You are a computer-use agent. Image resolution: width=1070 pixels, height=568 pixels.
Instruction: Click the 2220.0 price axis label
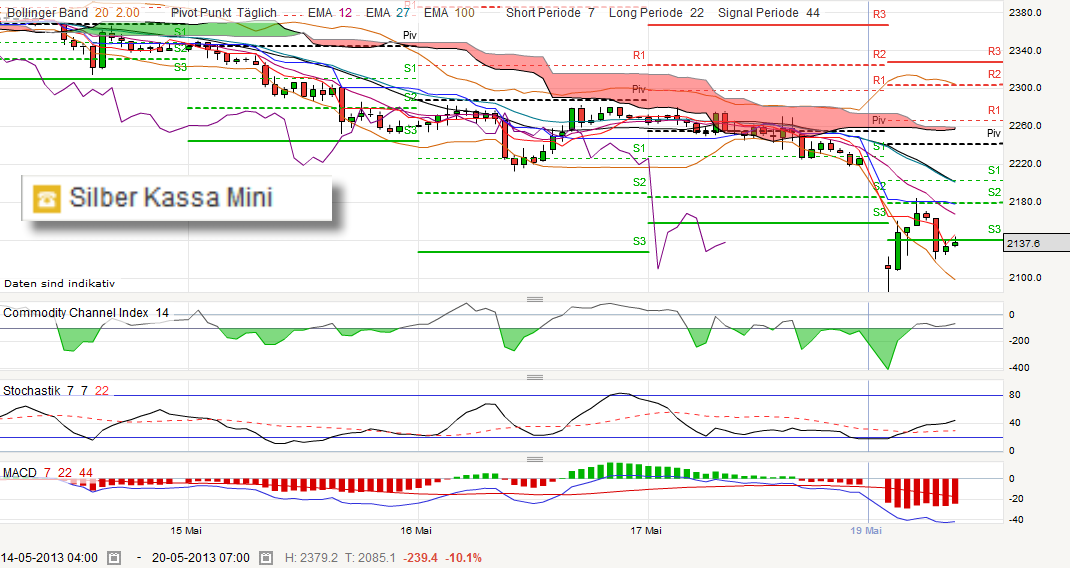[x=1025, y=164]
